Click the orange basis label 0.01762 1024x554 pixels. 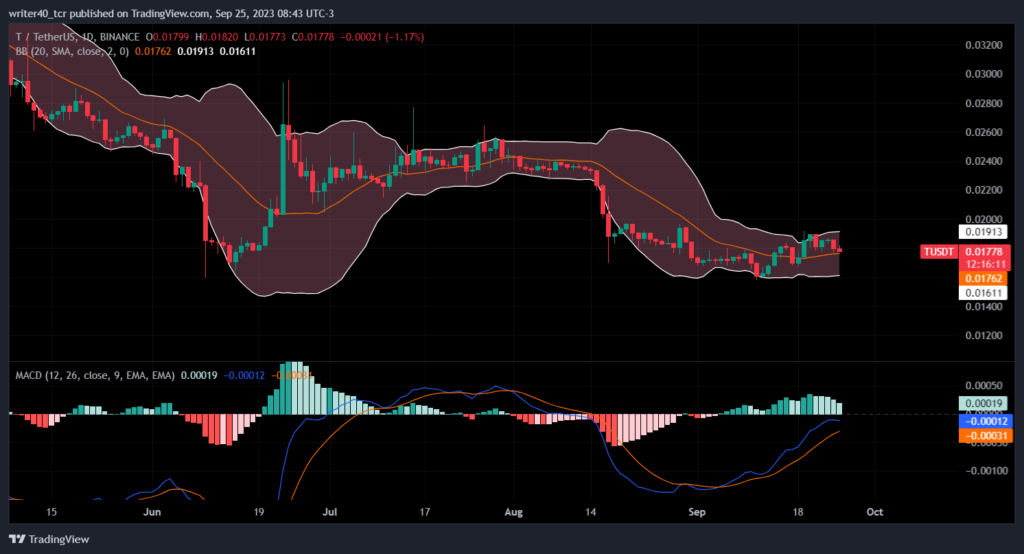click(x=983, y=279)
